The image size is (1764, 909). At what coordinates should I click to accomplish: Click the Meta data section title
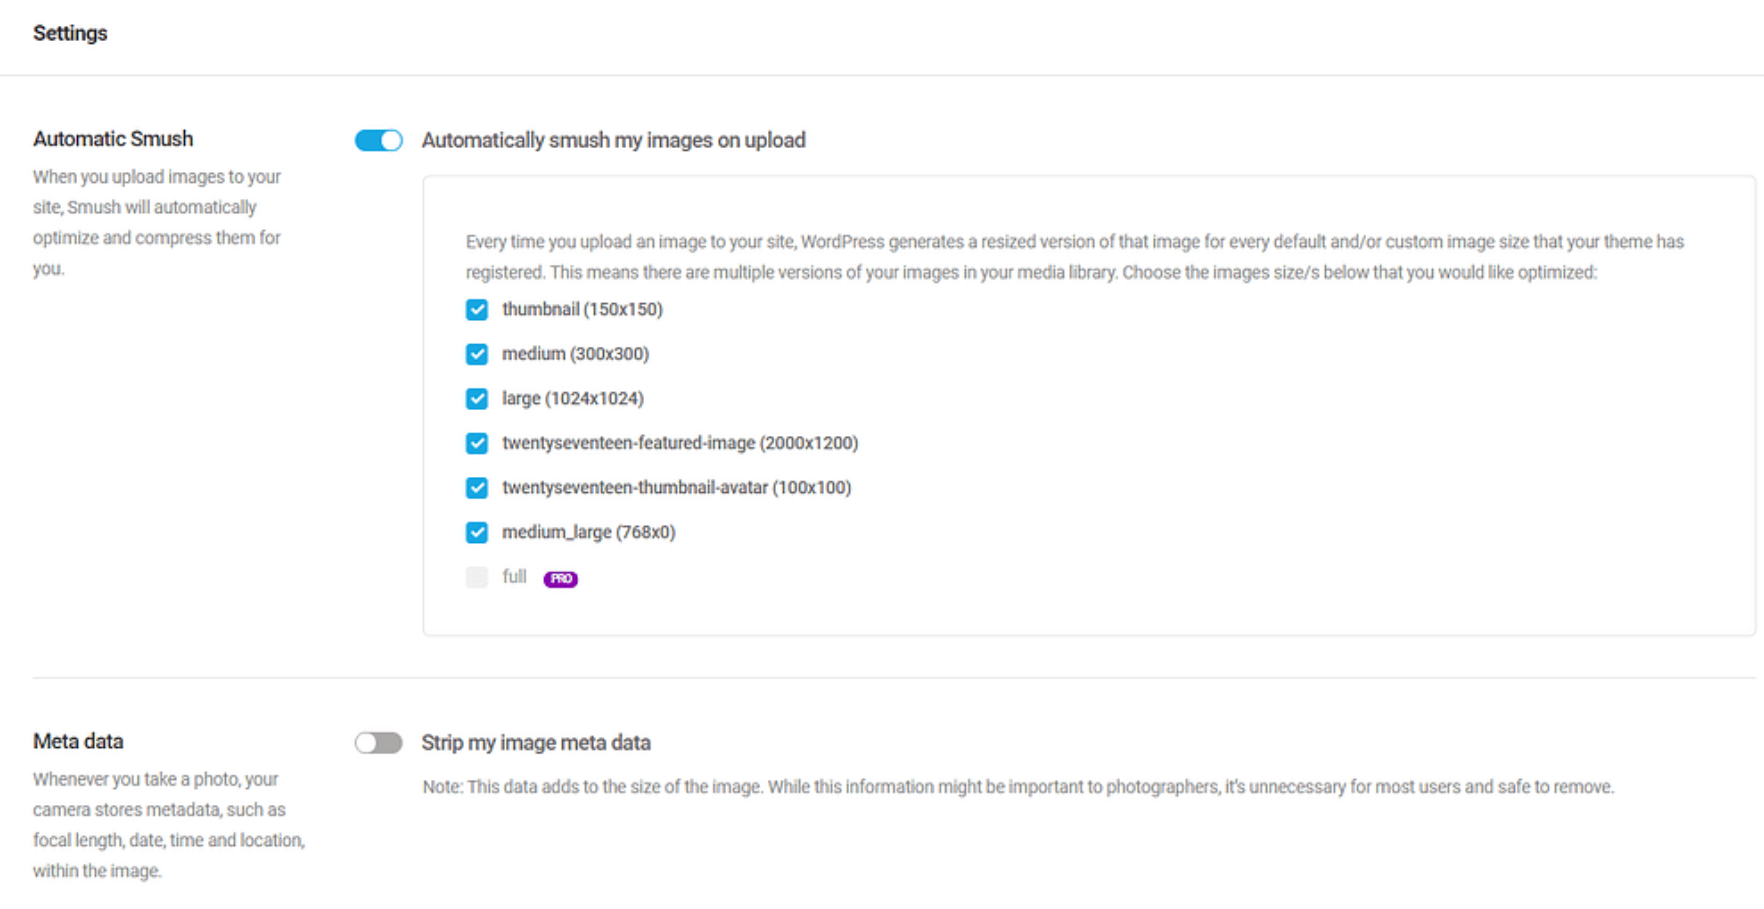[78, 741]
